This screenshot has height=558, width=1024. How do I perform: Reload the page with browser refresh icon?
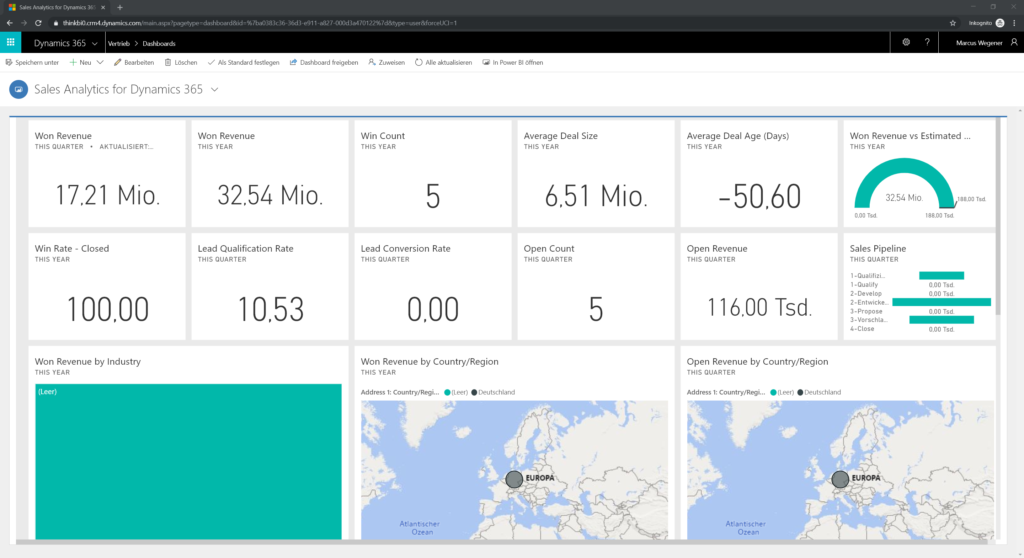click(x=39, y=23)
